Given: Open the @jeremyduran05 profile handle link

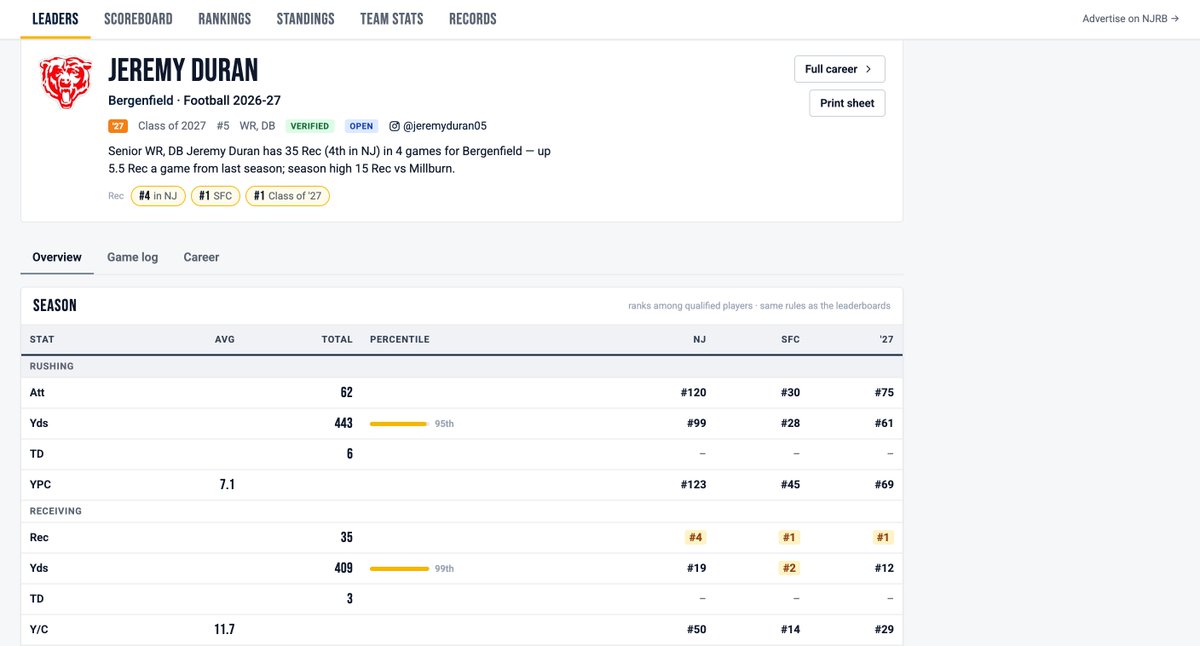Looking at the screenshot, I should (x=445, y=126).
